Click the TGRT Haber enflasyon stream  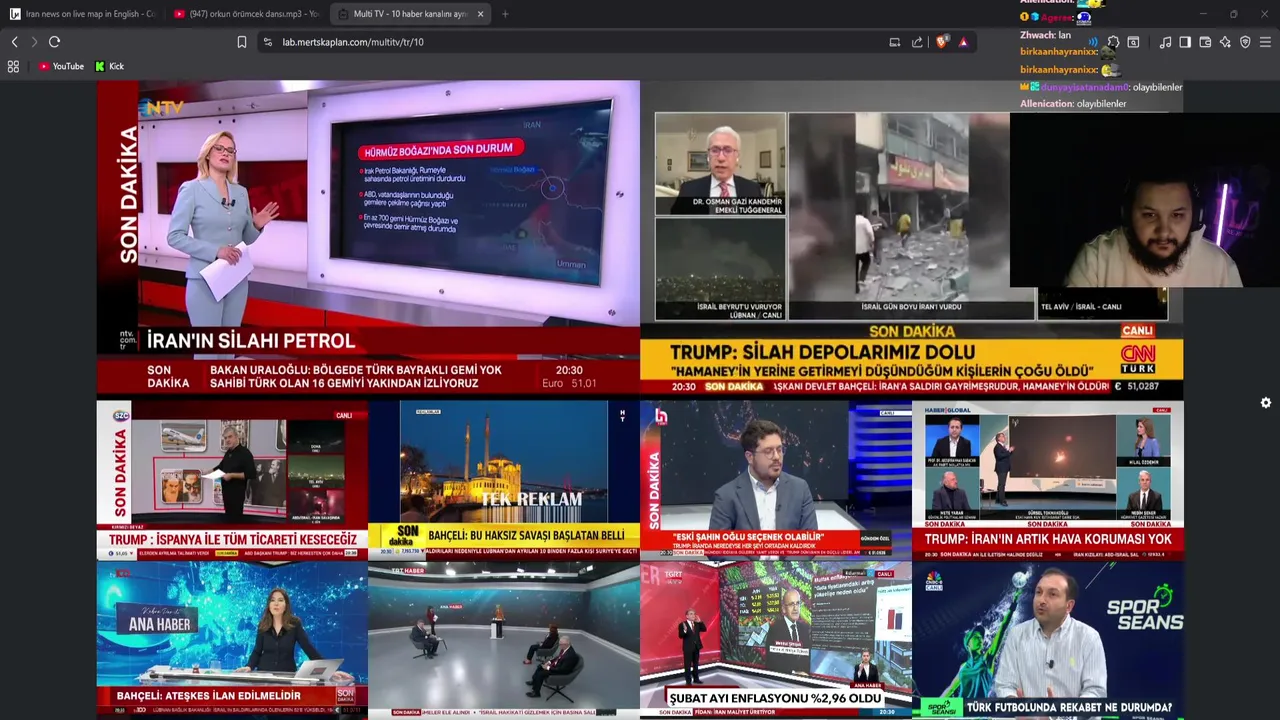(776, 639)
